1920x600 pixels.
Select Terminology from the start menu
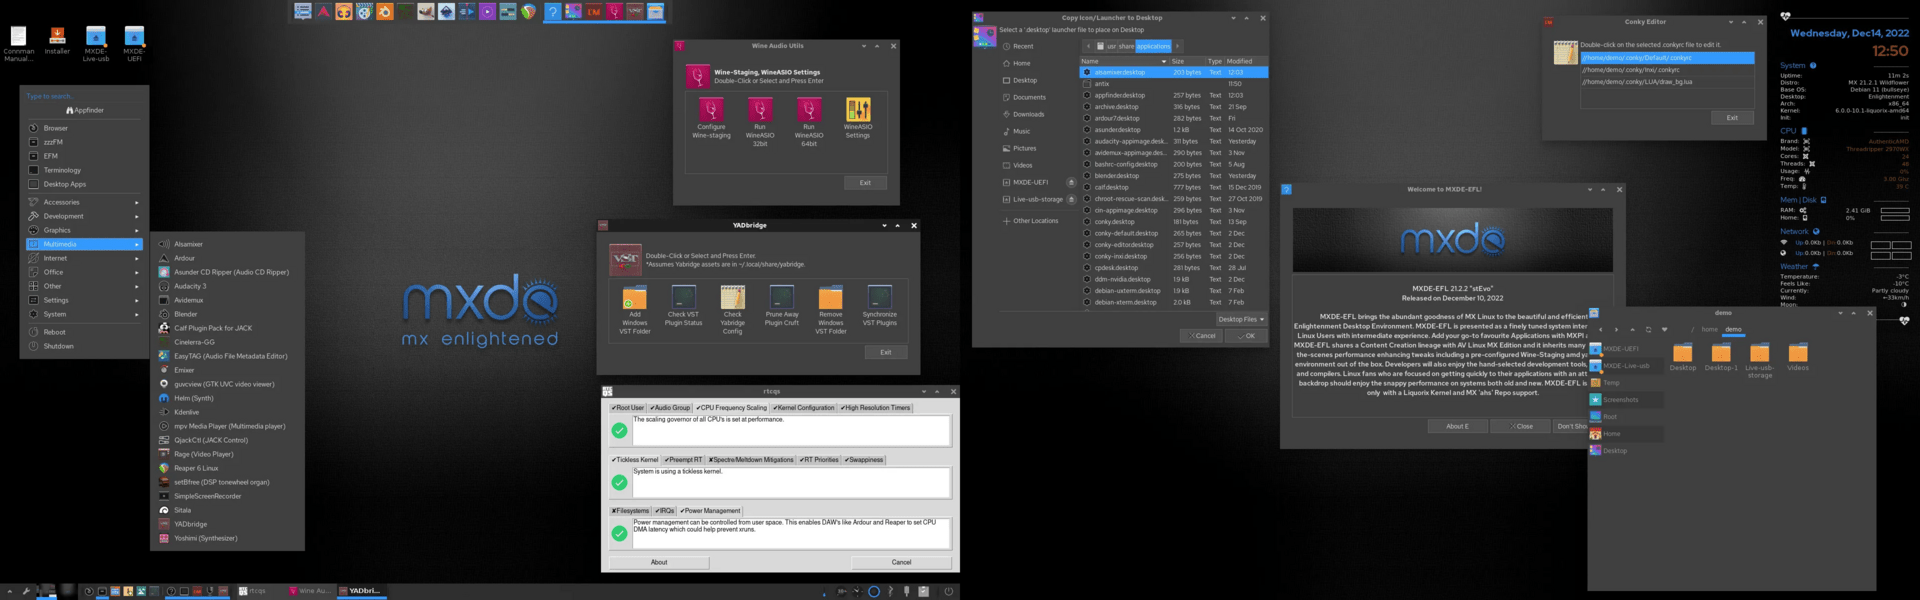(62, 170)
